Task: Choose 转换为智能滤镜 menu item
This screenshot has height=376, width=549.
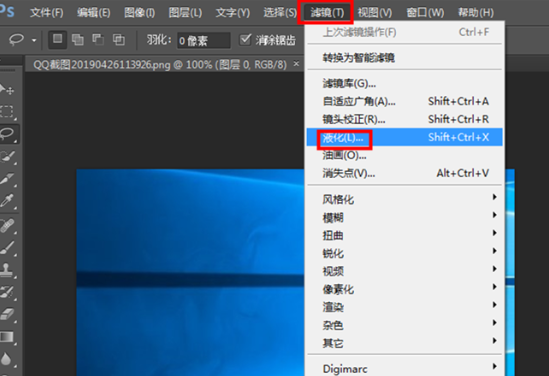Action: click(x=404, y=57)
